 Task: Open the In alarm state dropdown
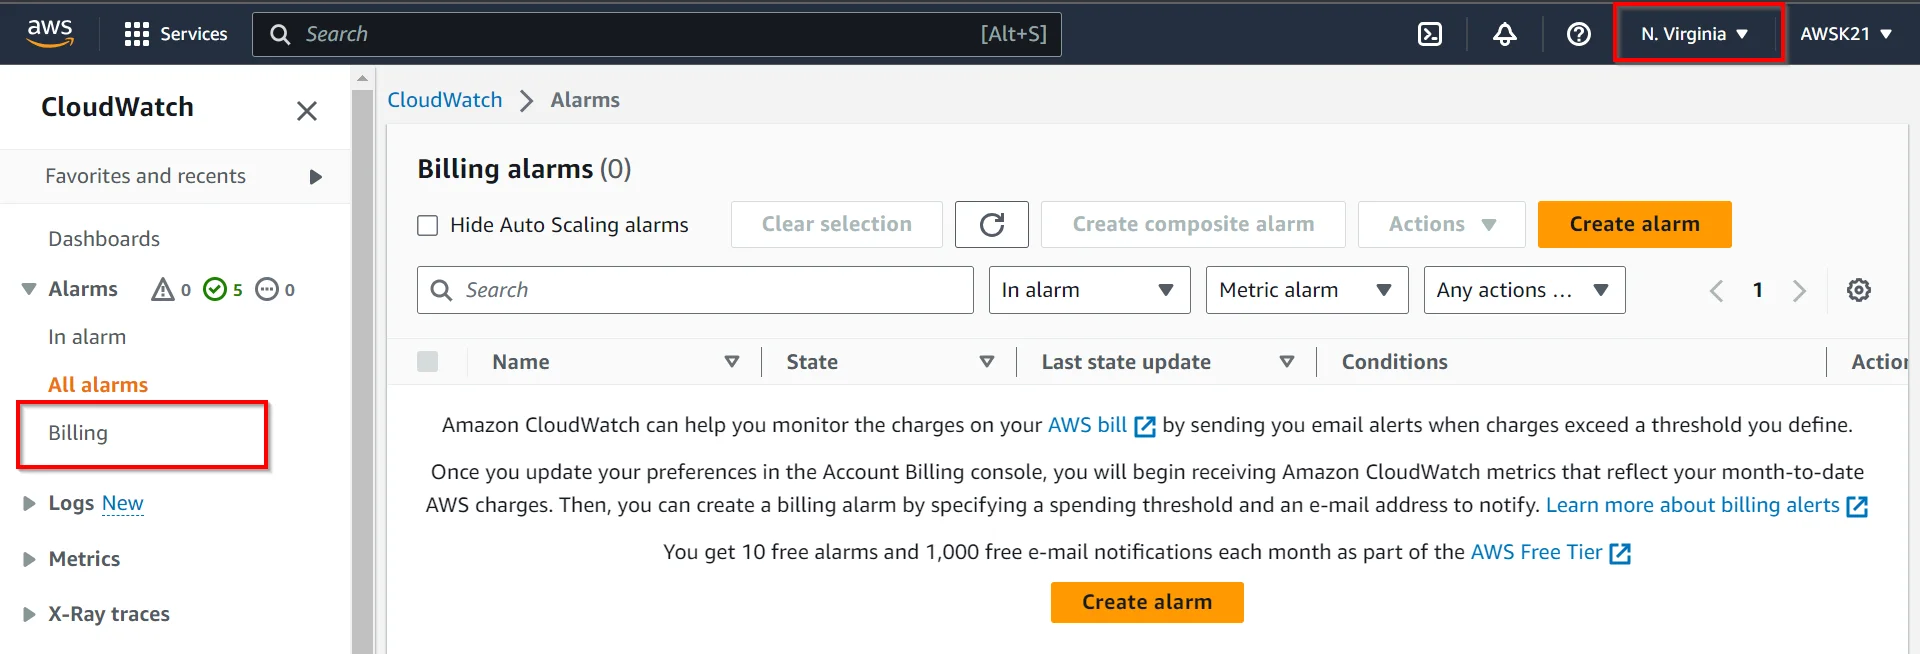click(1088, 290)
